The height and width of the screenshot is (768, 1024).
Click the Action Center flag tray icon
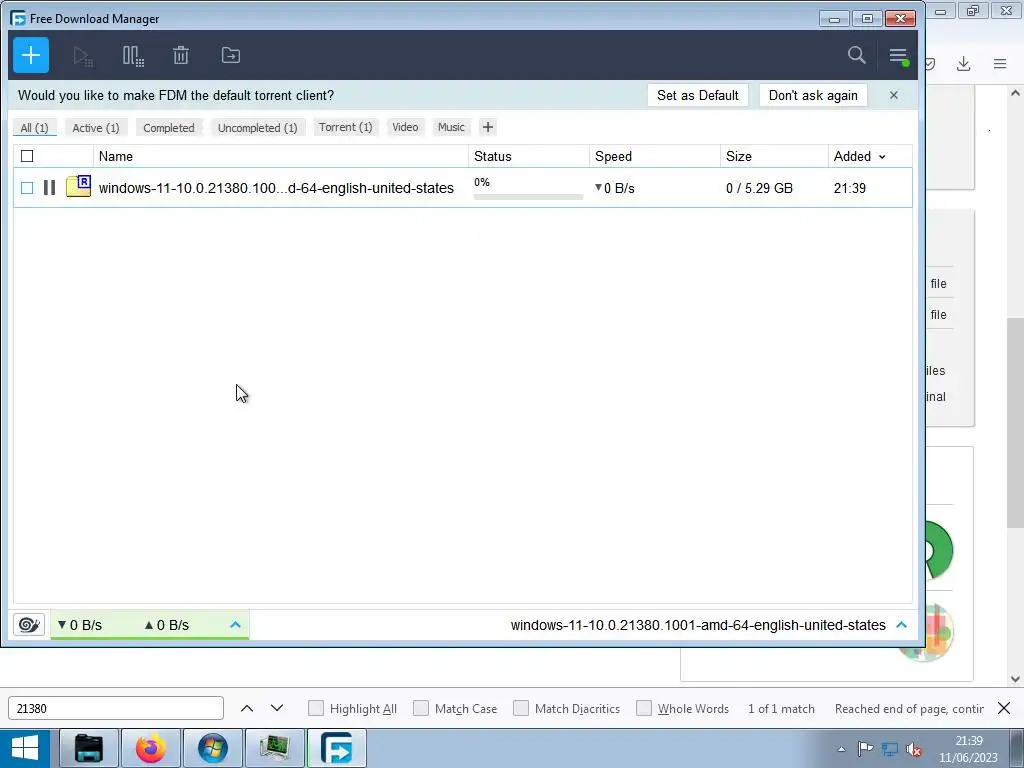point(865,749)
